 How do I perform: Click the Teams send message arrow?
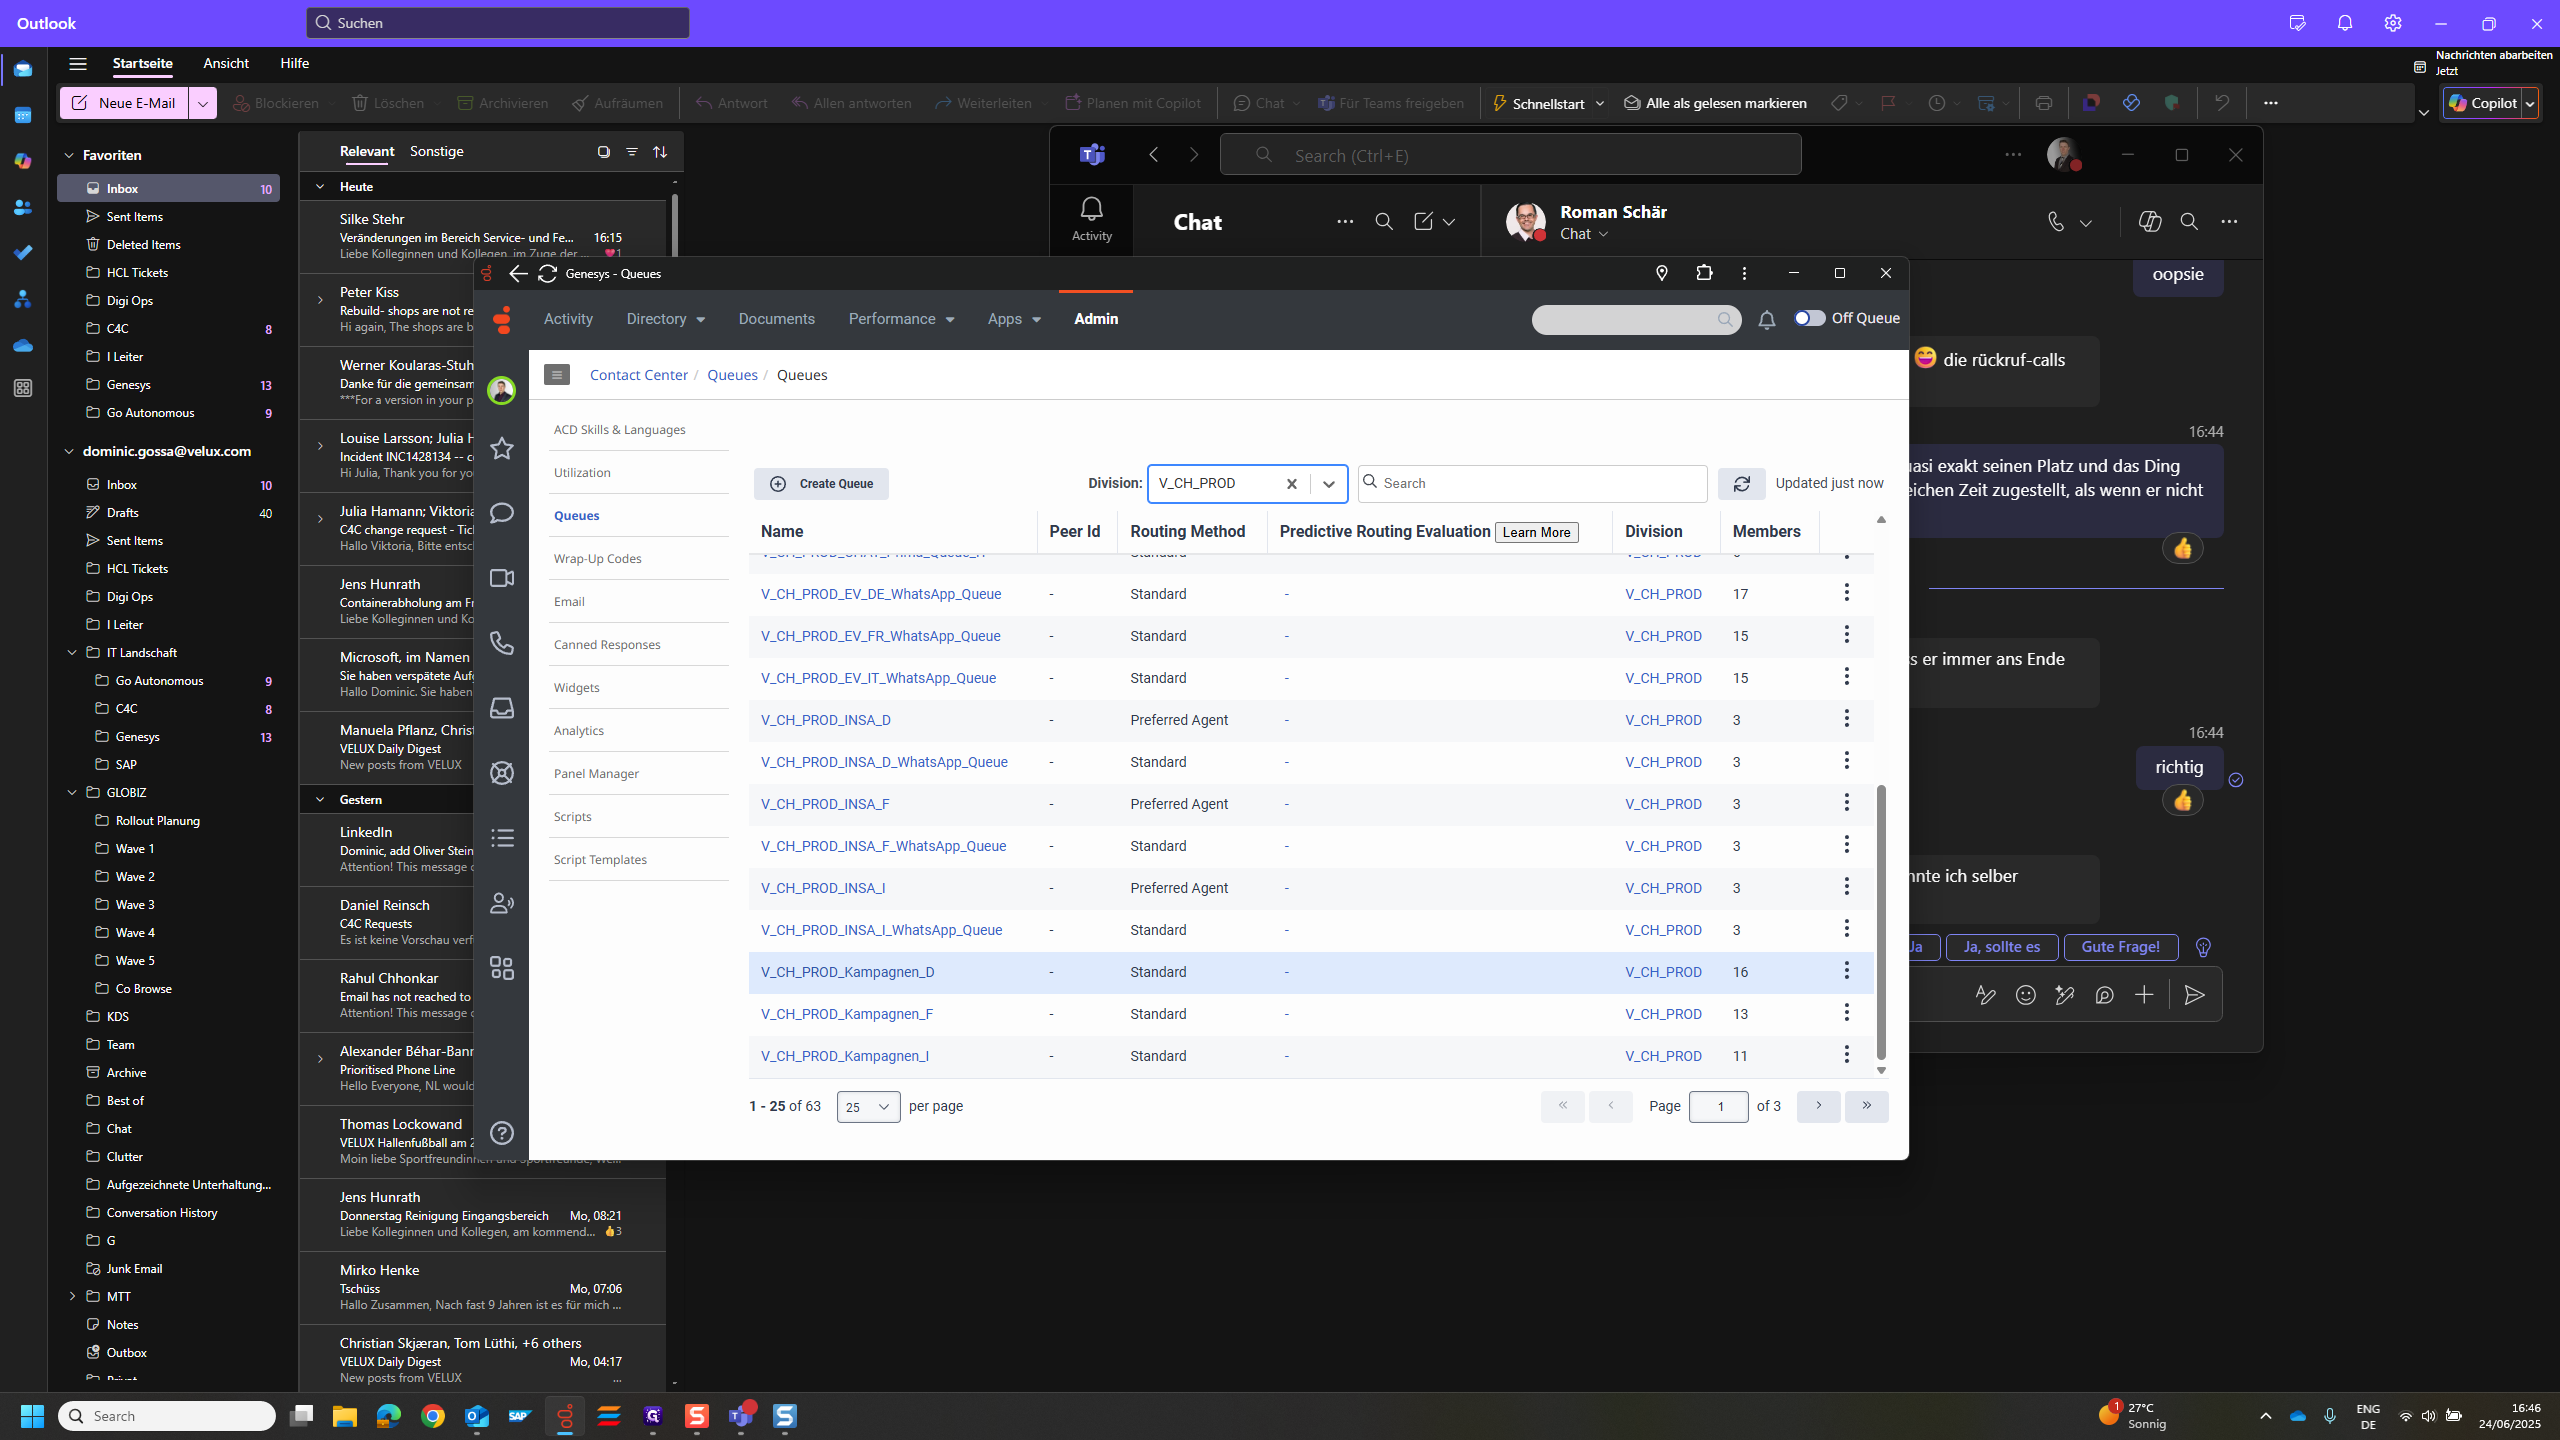[x=2194, y=995]
